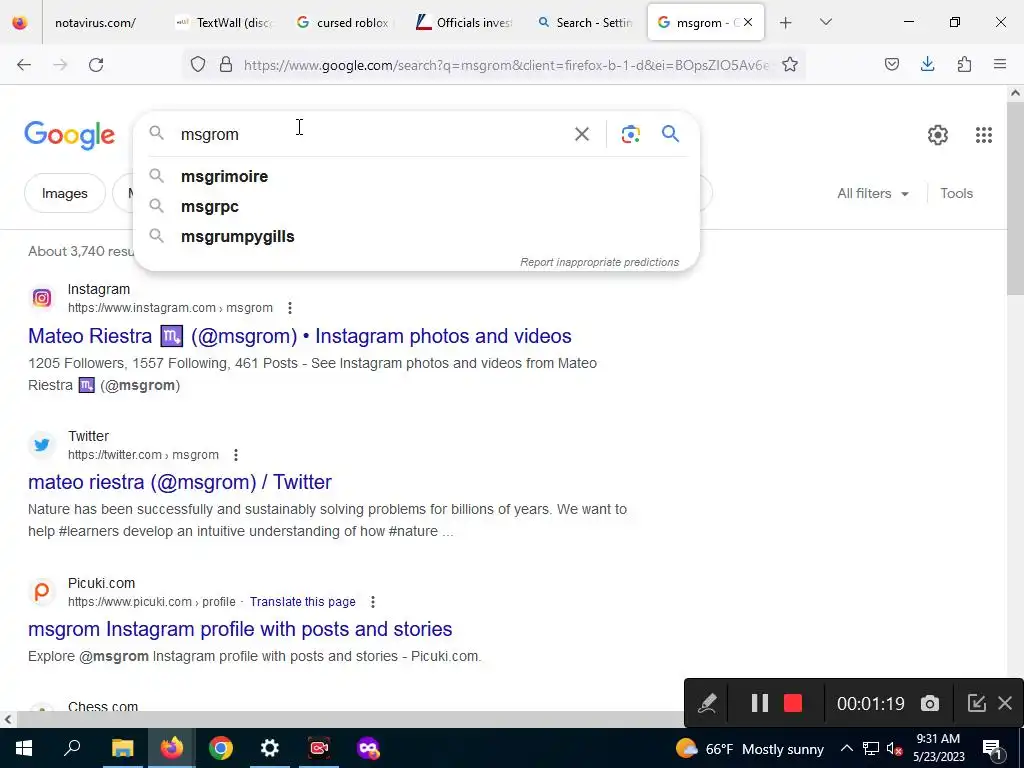
Task: Open options for Twitter result
Action: point(236,455)
